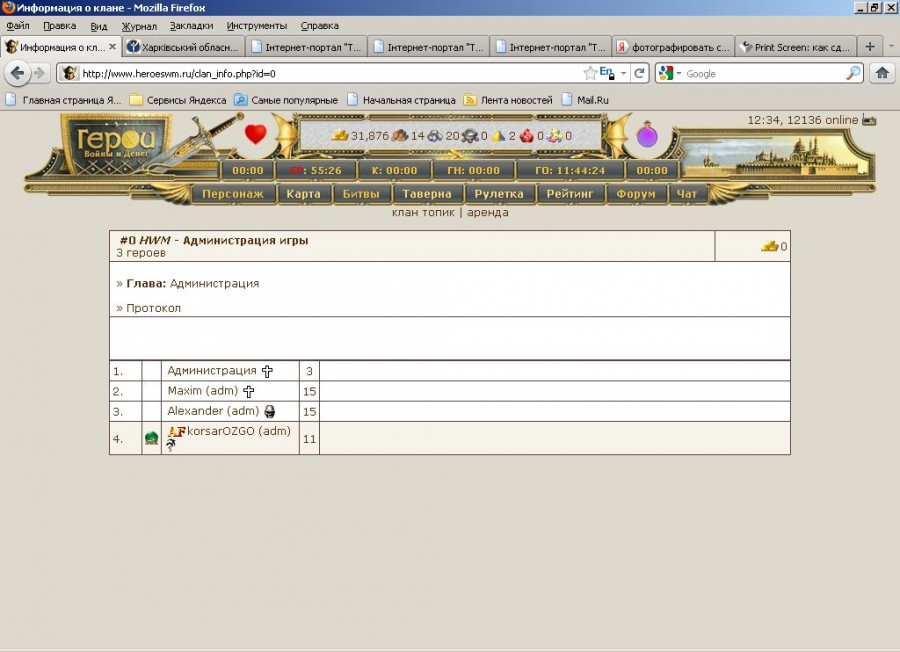
Task: Open the Google search engine dropdown
Action: pos(671,73)
